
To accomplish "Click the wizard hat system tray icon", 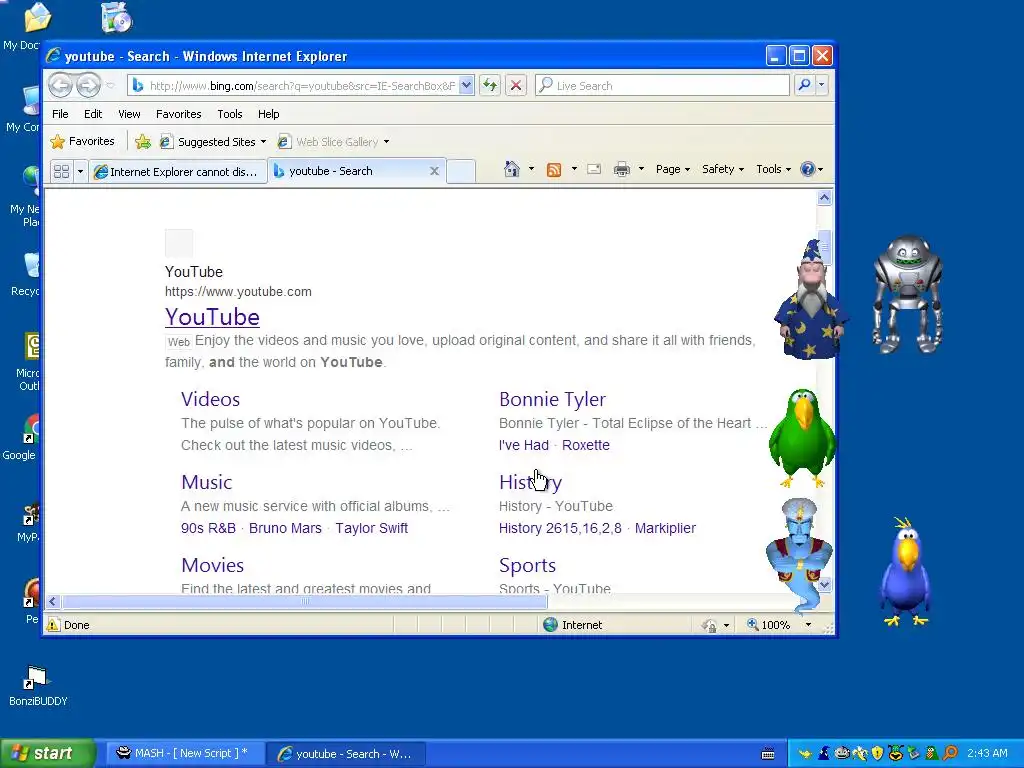I will coord(824,753).
